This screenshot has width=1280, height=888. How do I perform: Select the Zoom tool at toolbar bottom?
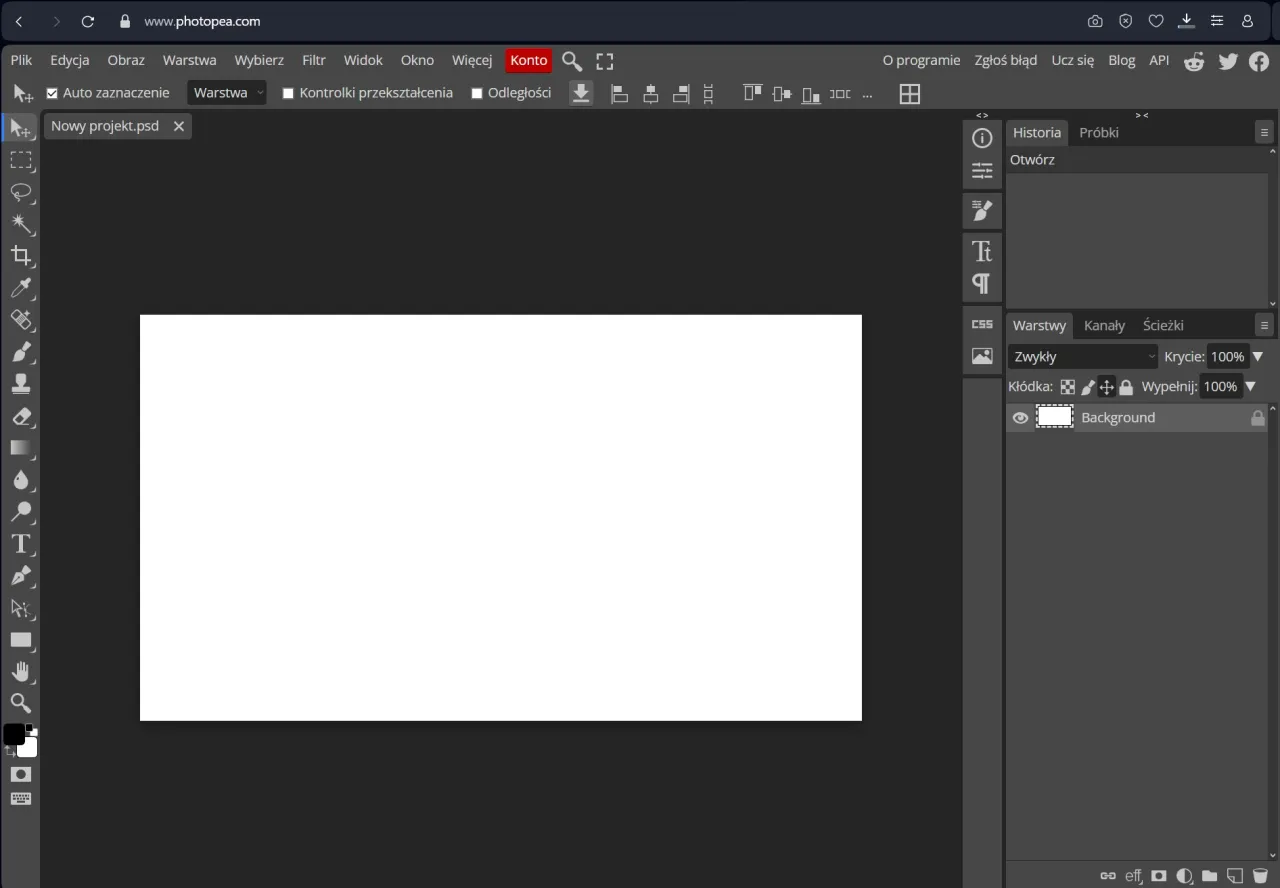pos(22,703)
